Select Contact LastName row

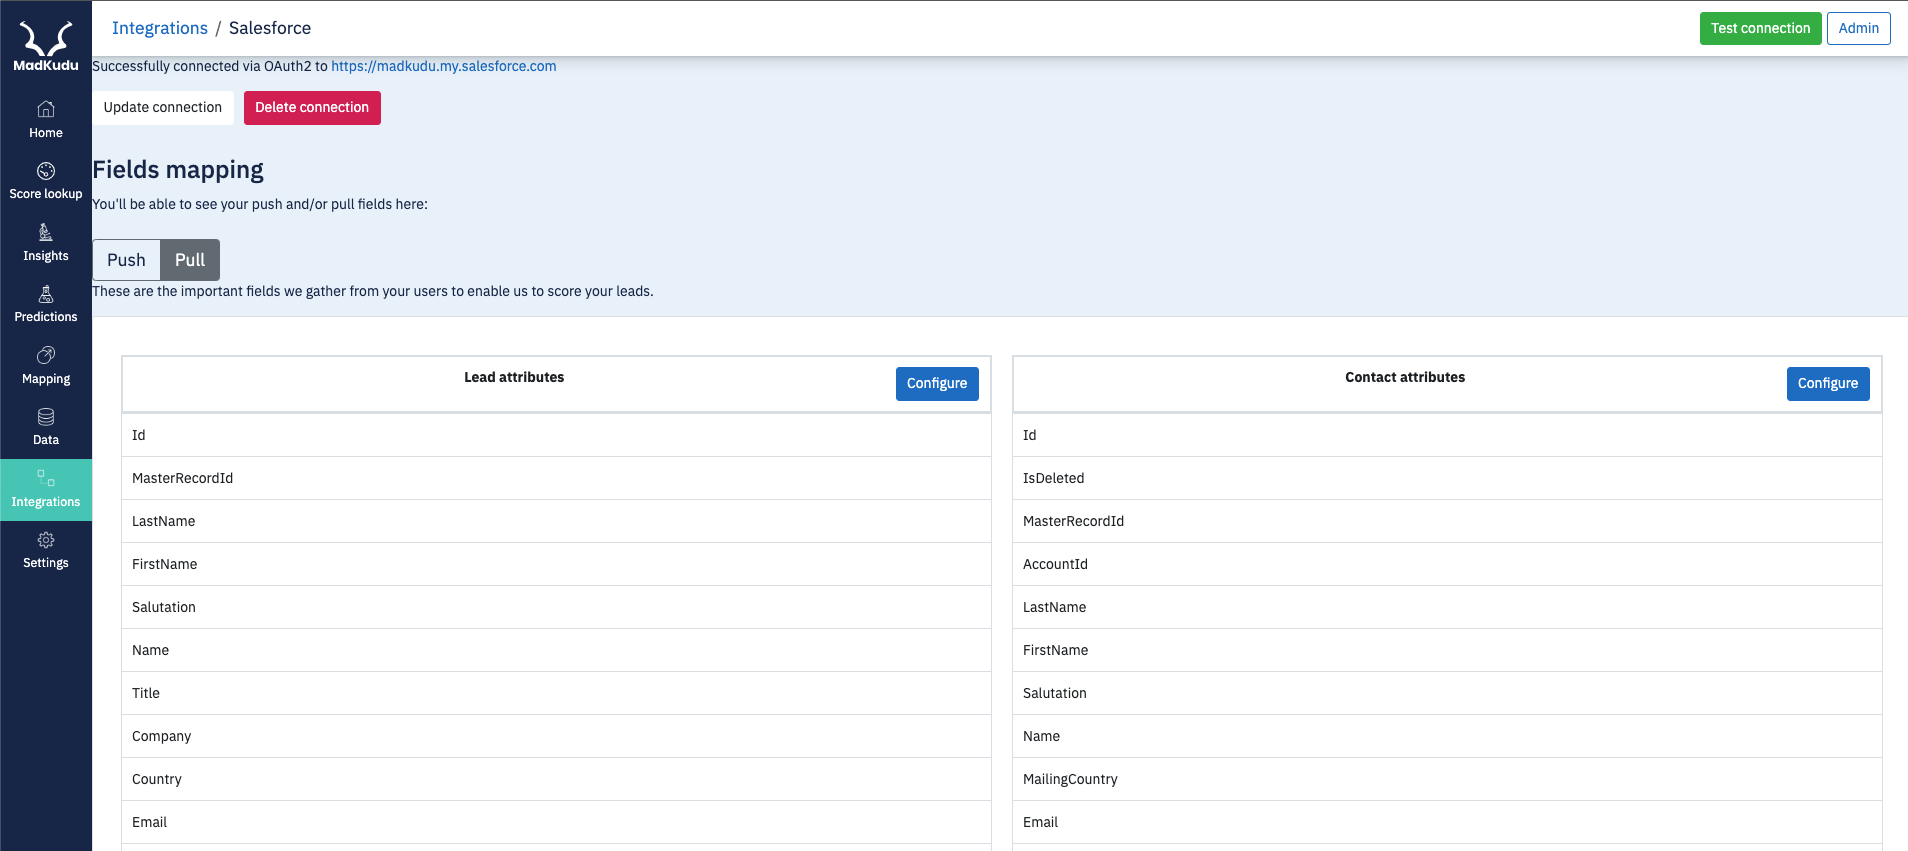click(1447, 607)
